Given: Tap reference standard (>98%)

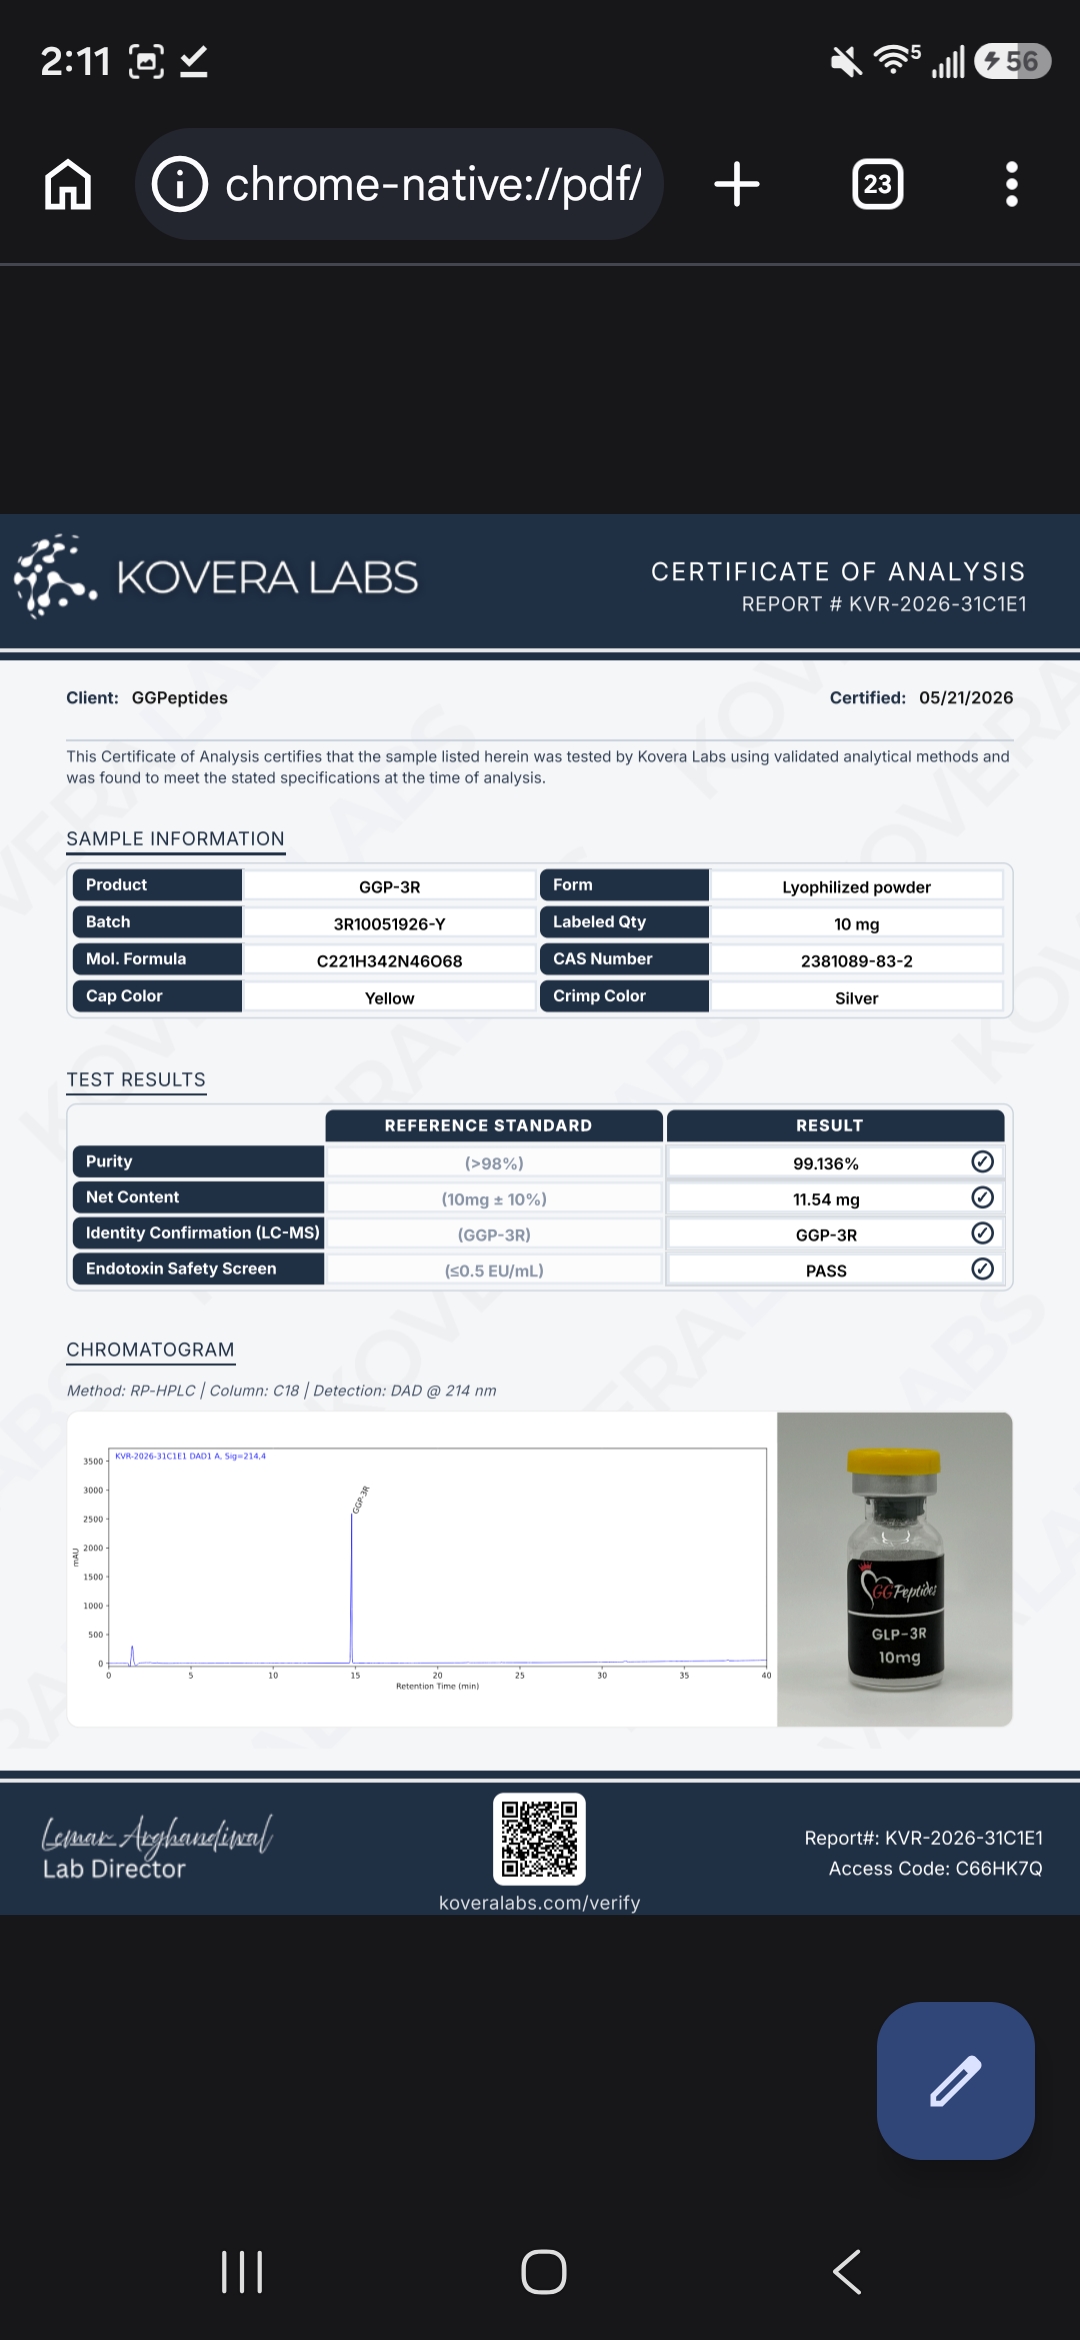Looking at the screenshot, I should tap(494, 1164).
